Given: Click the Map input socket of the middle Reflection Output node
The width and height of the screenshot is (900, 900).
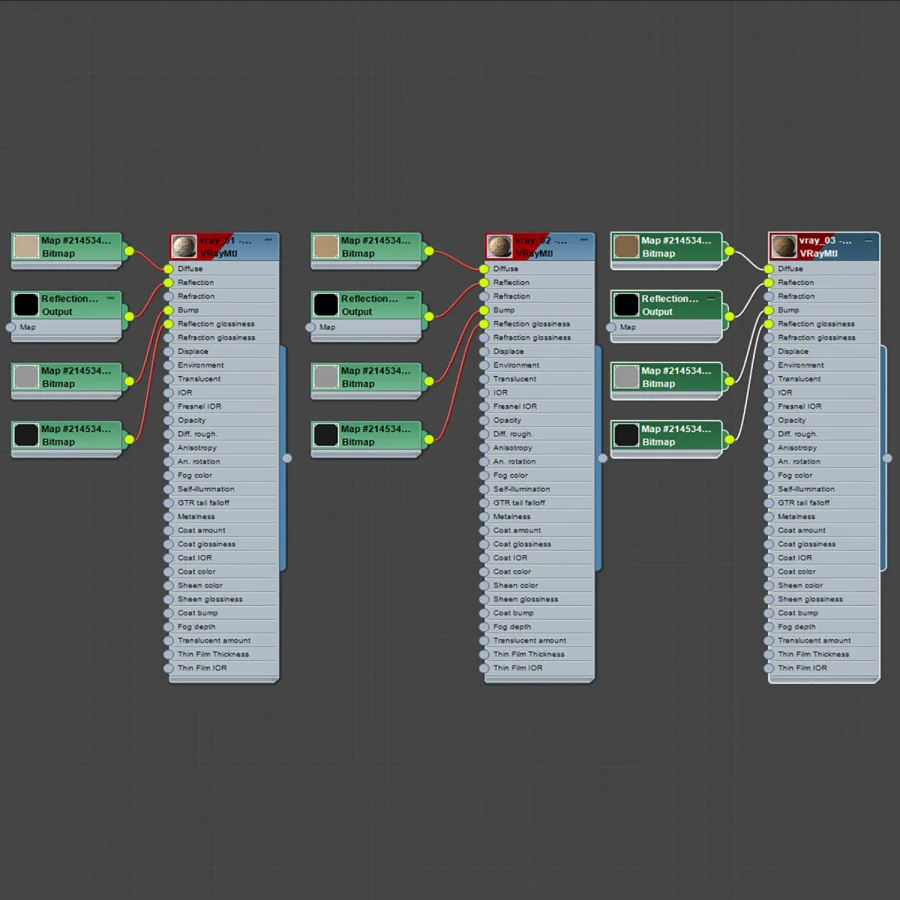Looking at the screenshot, I should (x=311, y=327).
